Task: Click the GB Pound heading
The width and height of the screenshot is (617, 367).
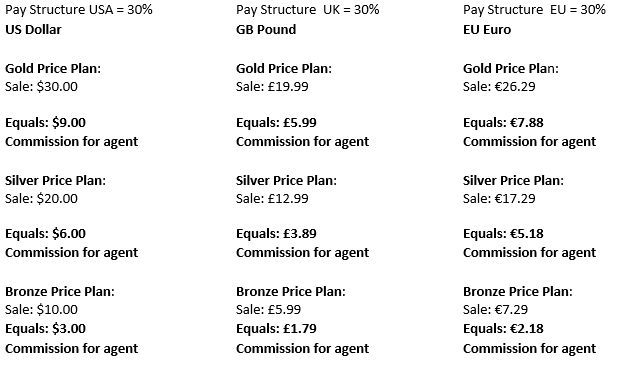Action: (266, 30)
